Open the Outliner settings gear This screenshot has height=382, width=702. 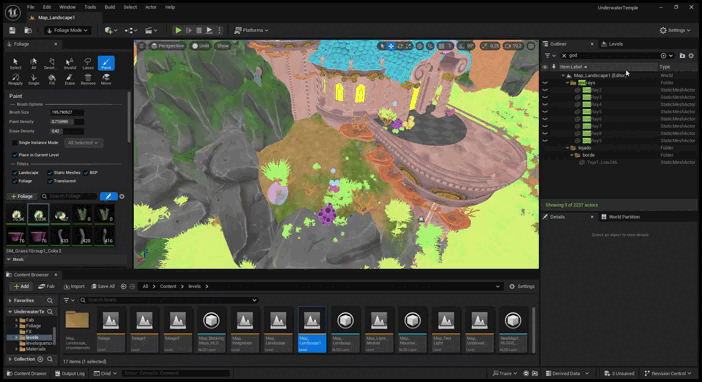click(691, 56)
